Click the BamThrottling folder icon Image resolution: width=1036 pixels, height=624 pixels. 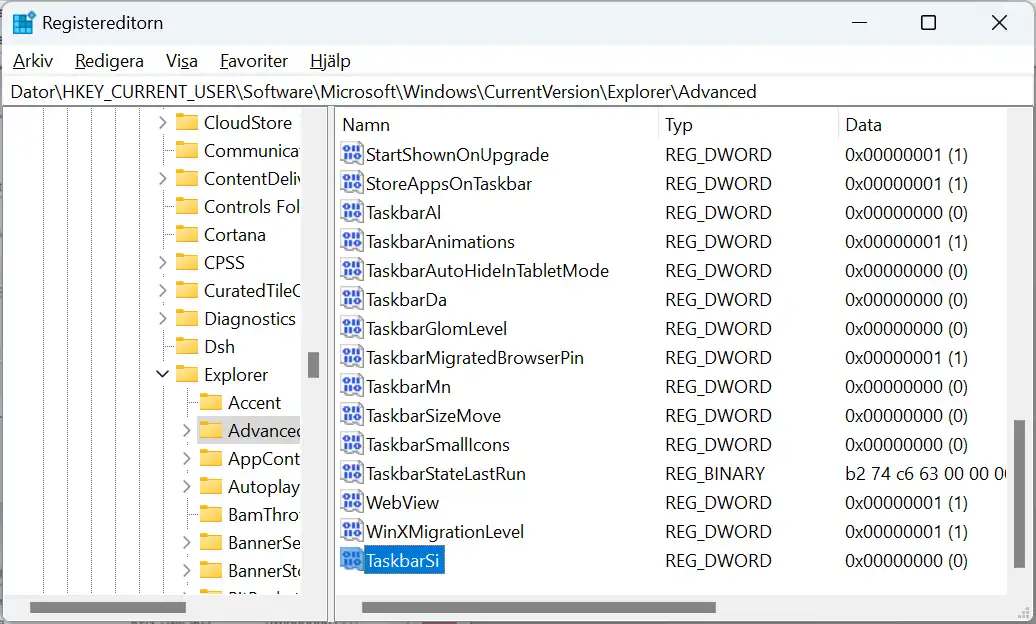[211, 514]
